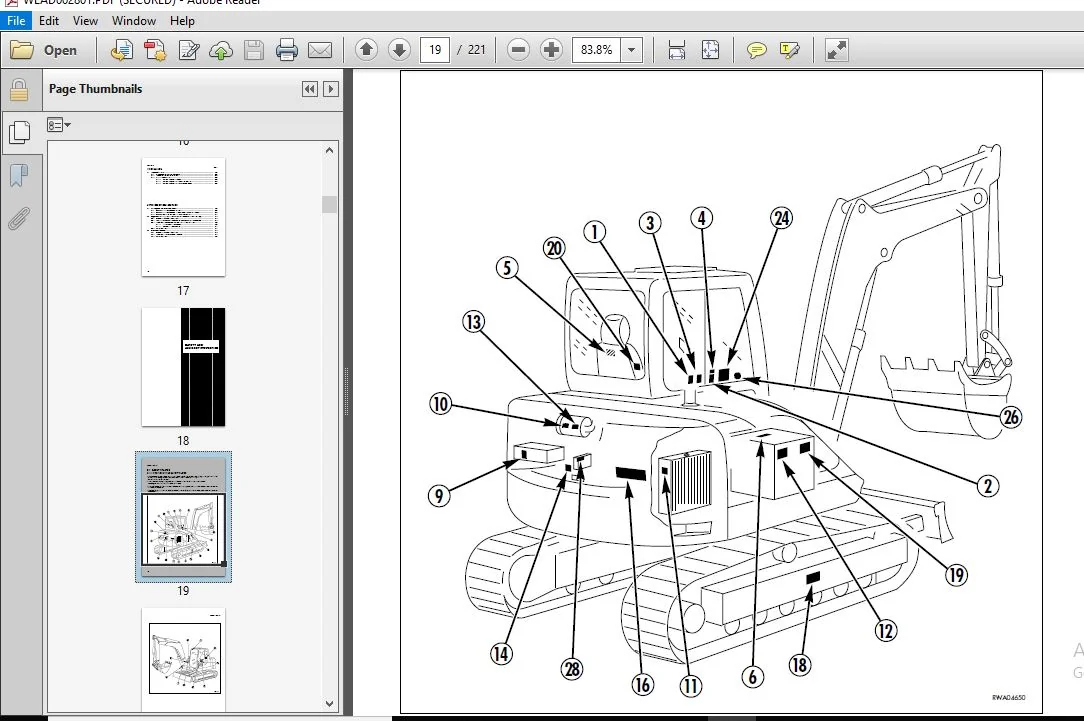Select the page 20 thumbnail below page 19

(x=185, y=659)
